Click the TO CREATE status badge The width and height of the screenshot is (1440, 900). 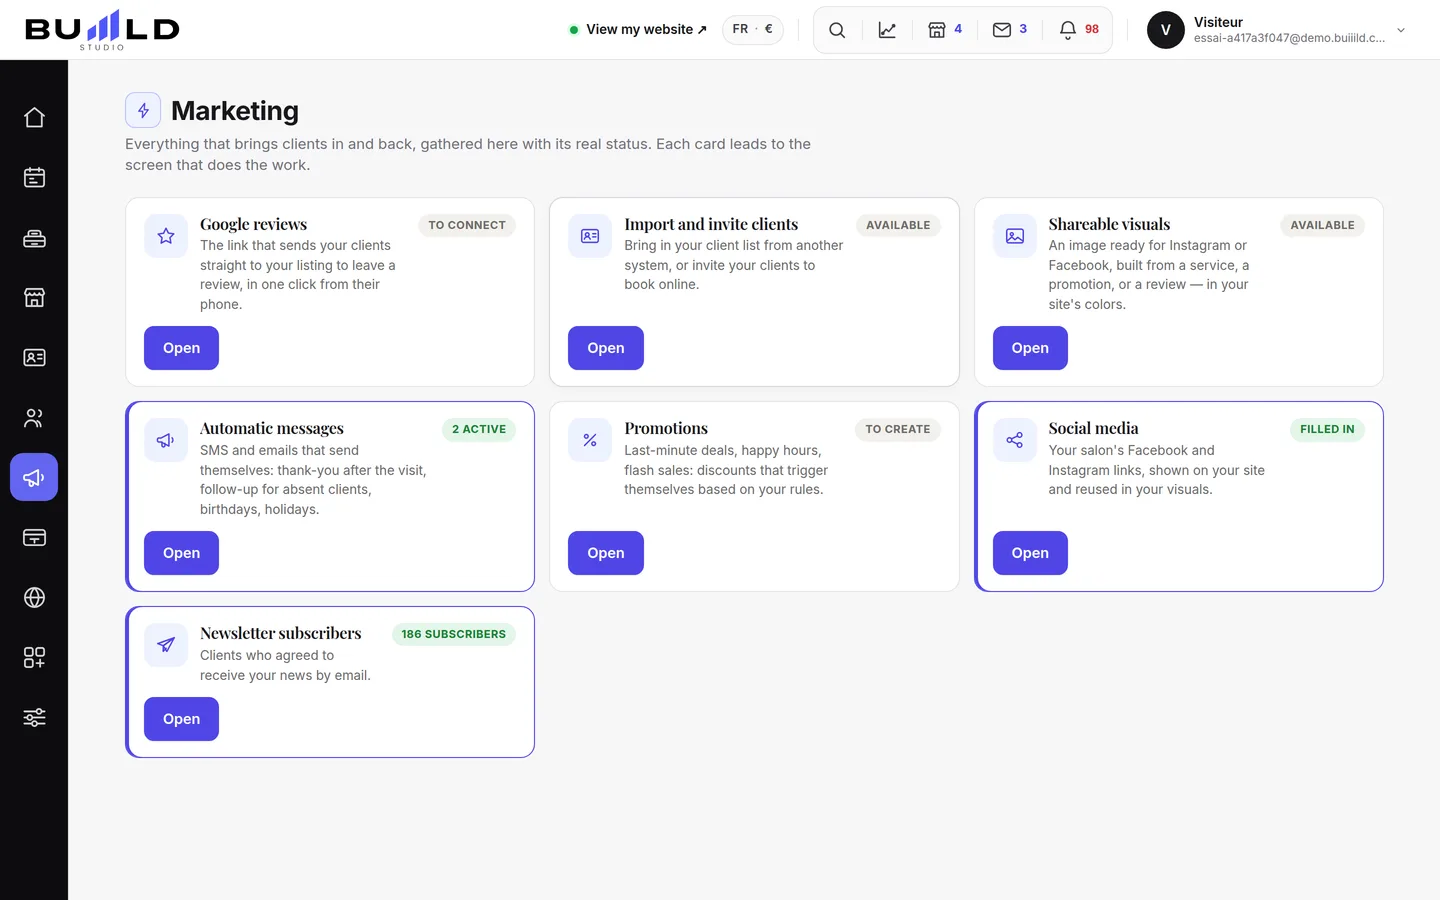[x=898, y=429]
